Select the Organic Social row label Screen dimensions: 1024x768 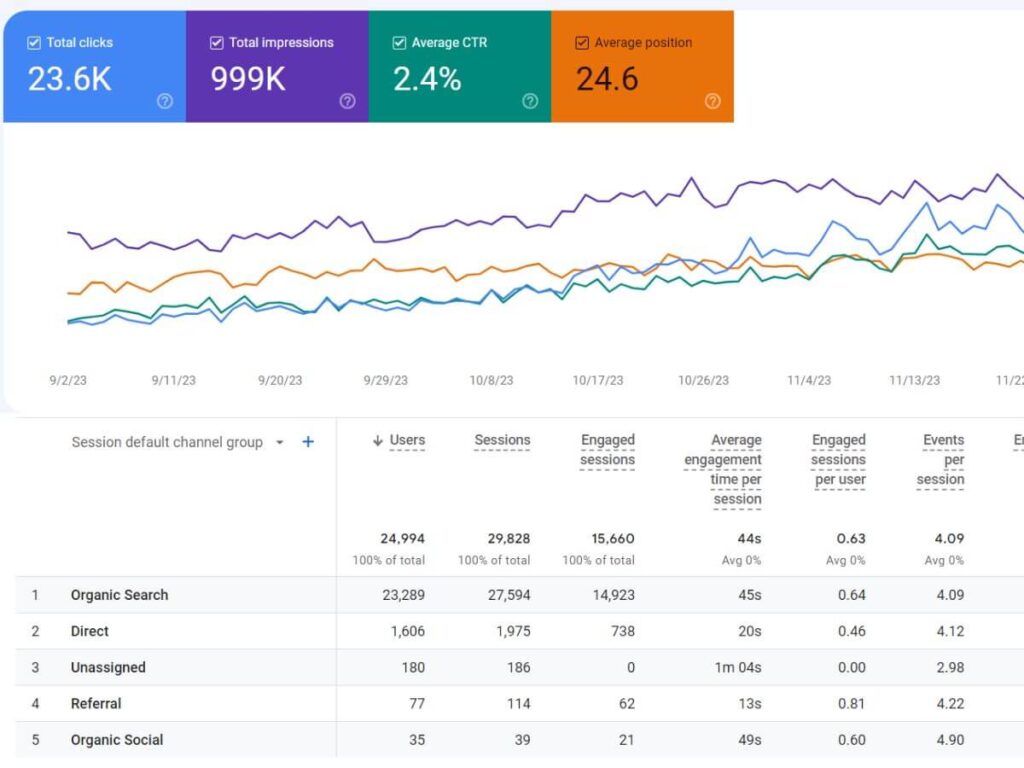[x=117, y=740]
